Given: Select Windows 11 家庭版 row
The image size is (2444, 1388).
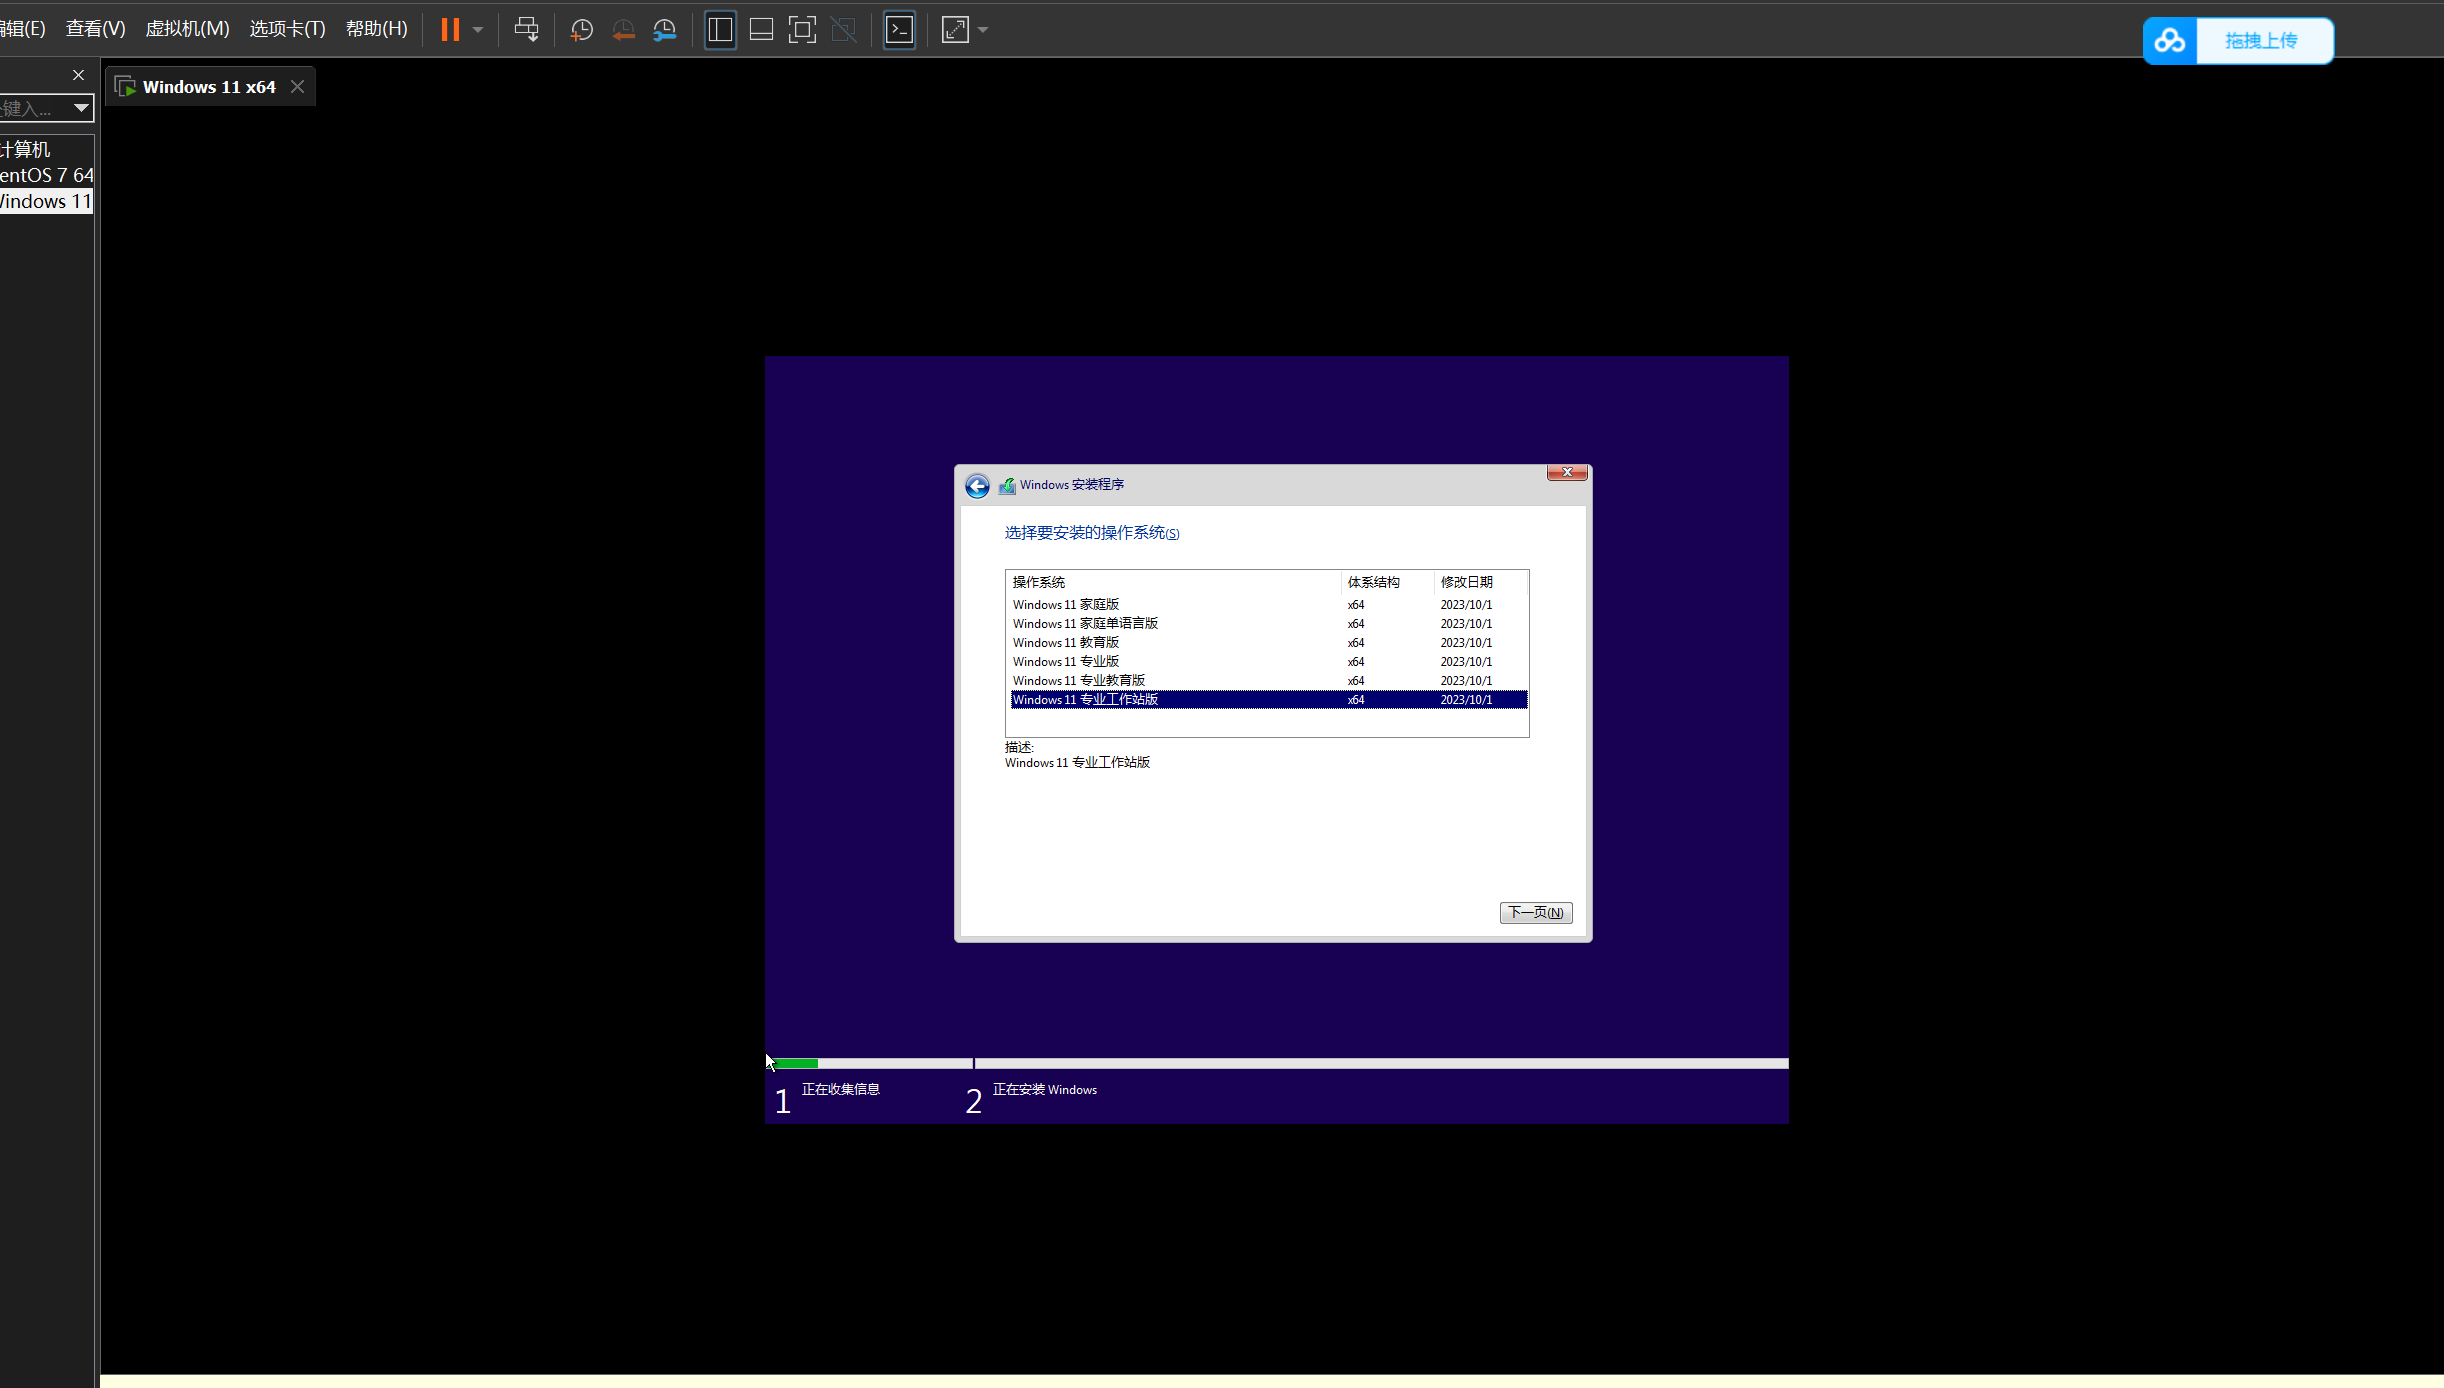Looking at the screenshot, I should click(x=1268, y=605).
